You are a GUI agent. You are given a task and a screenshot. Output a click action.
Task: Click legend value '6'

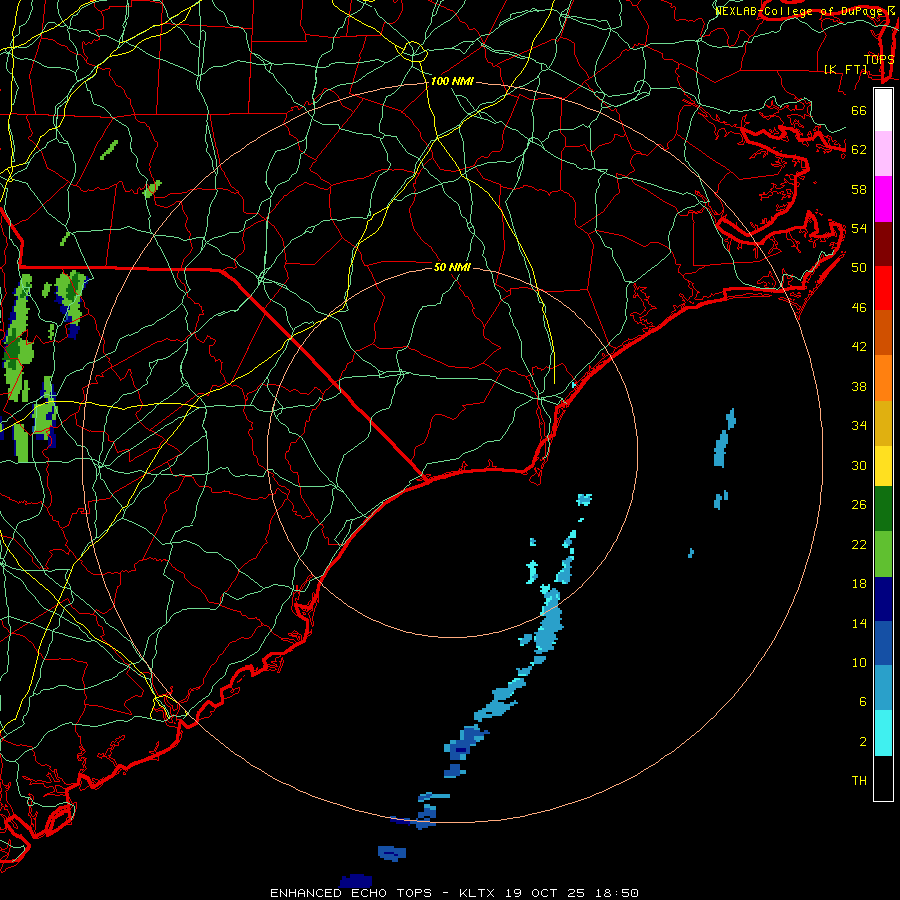tap(862, 702)
